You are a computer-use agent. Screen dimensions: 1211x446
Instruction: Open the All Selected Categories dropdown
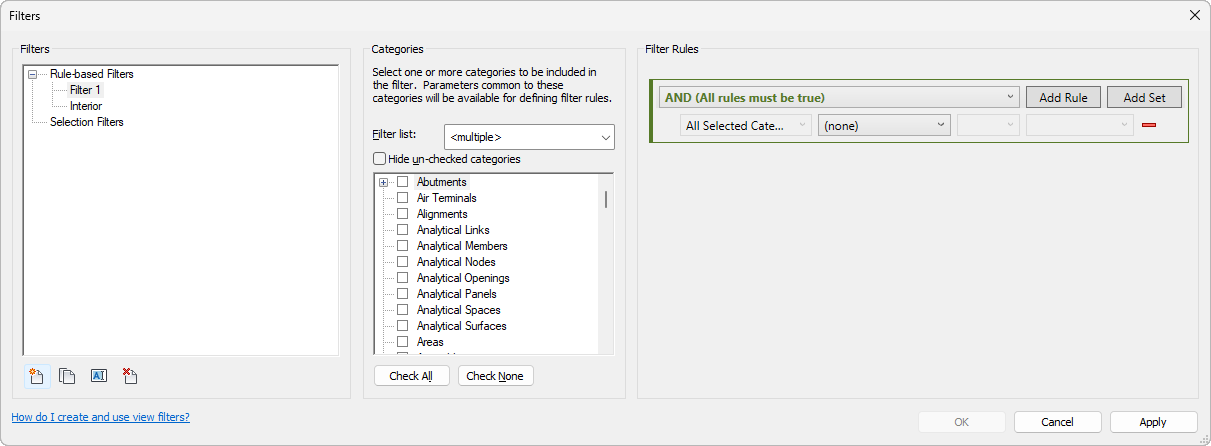tap(745, 126)
